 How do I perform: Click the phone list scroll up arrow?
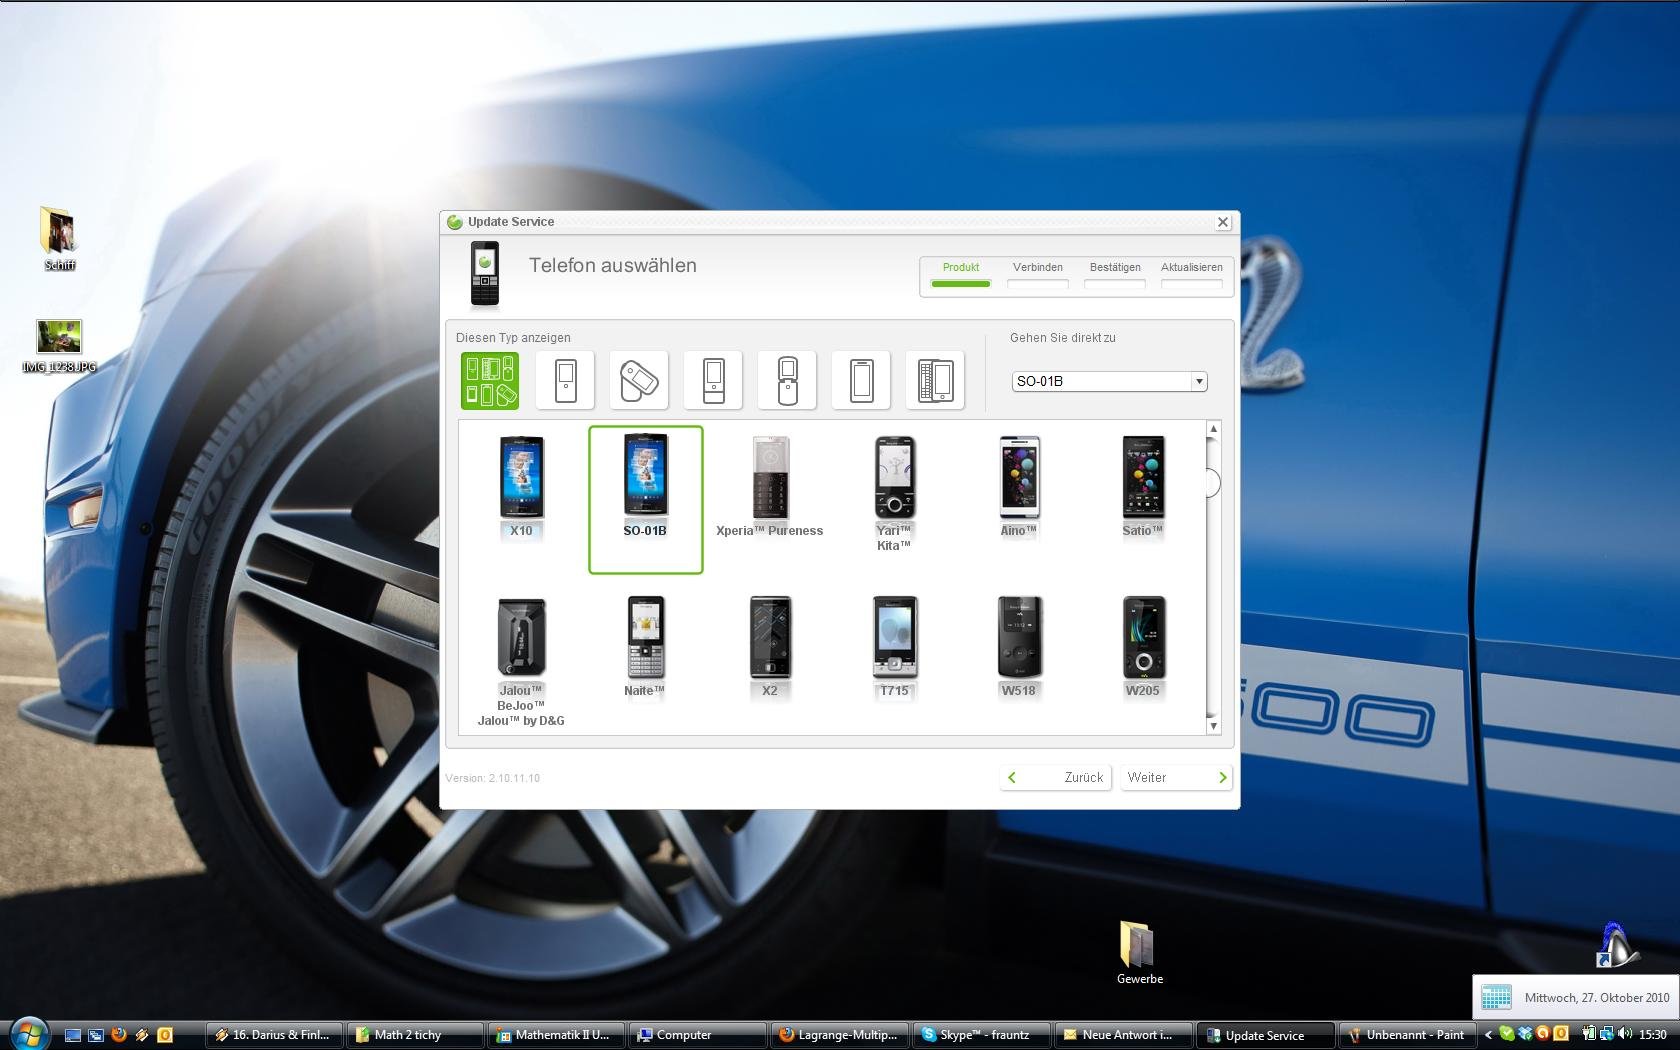pyautogui.click(x=1213, y=429)
